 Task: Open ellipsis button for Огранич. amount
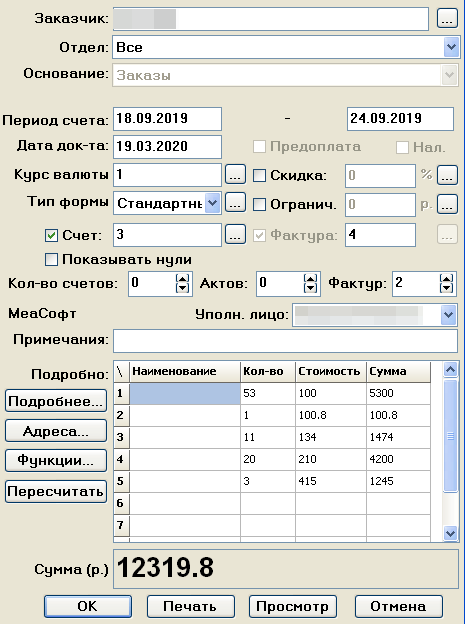(x=447, y=204)
